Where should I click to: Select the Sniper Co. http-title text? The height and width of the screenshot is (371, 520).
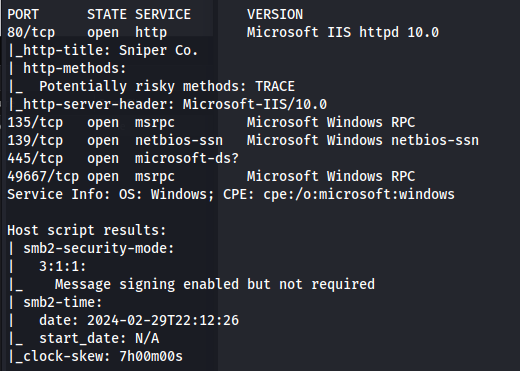pos(159,50)
